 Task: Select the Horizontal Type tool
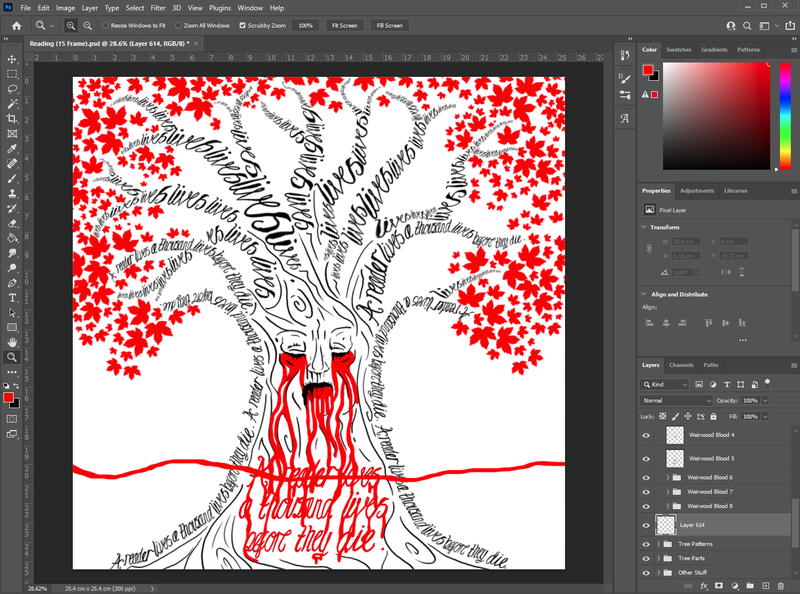[13, 297]
